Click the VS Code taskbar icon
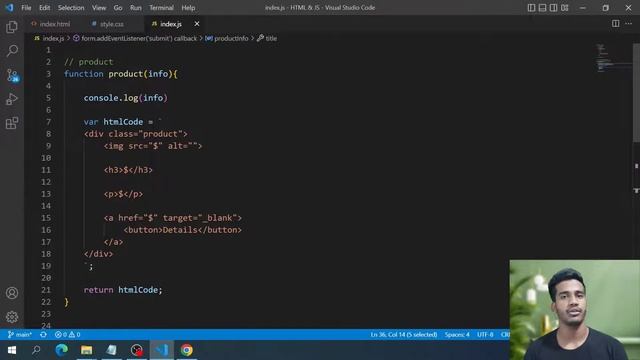 [x=162, y=350]
